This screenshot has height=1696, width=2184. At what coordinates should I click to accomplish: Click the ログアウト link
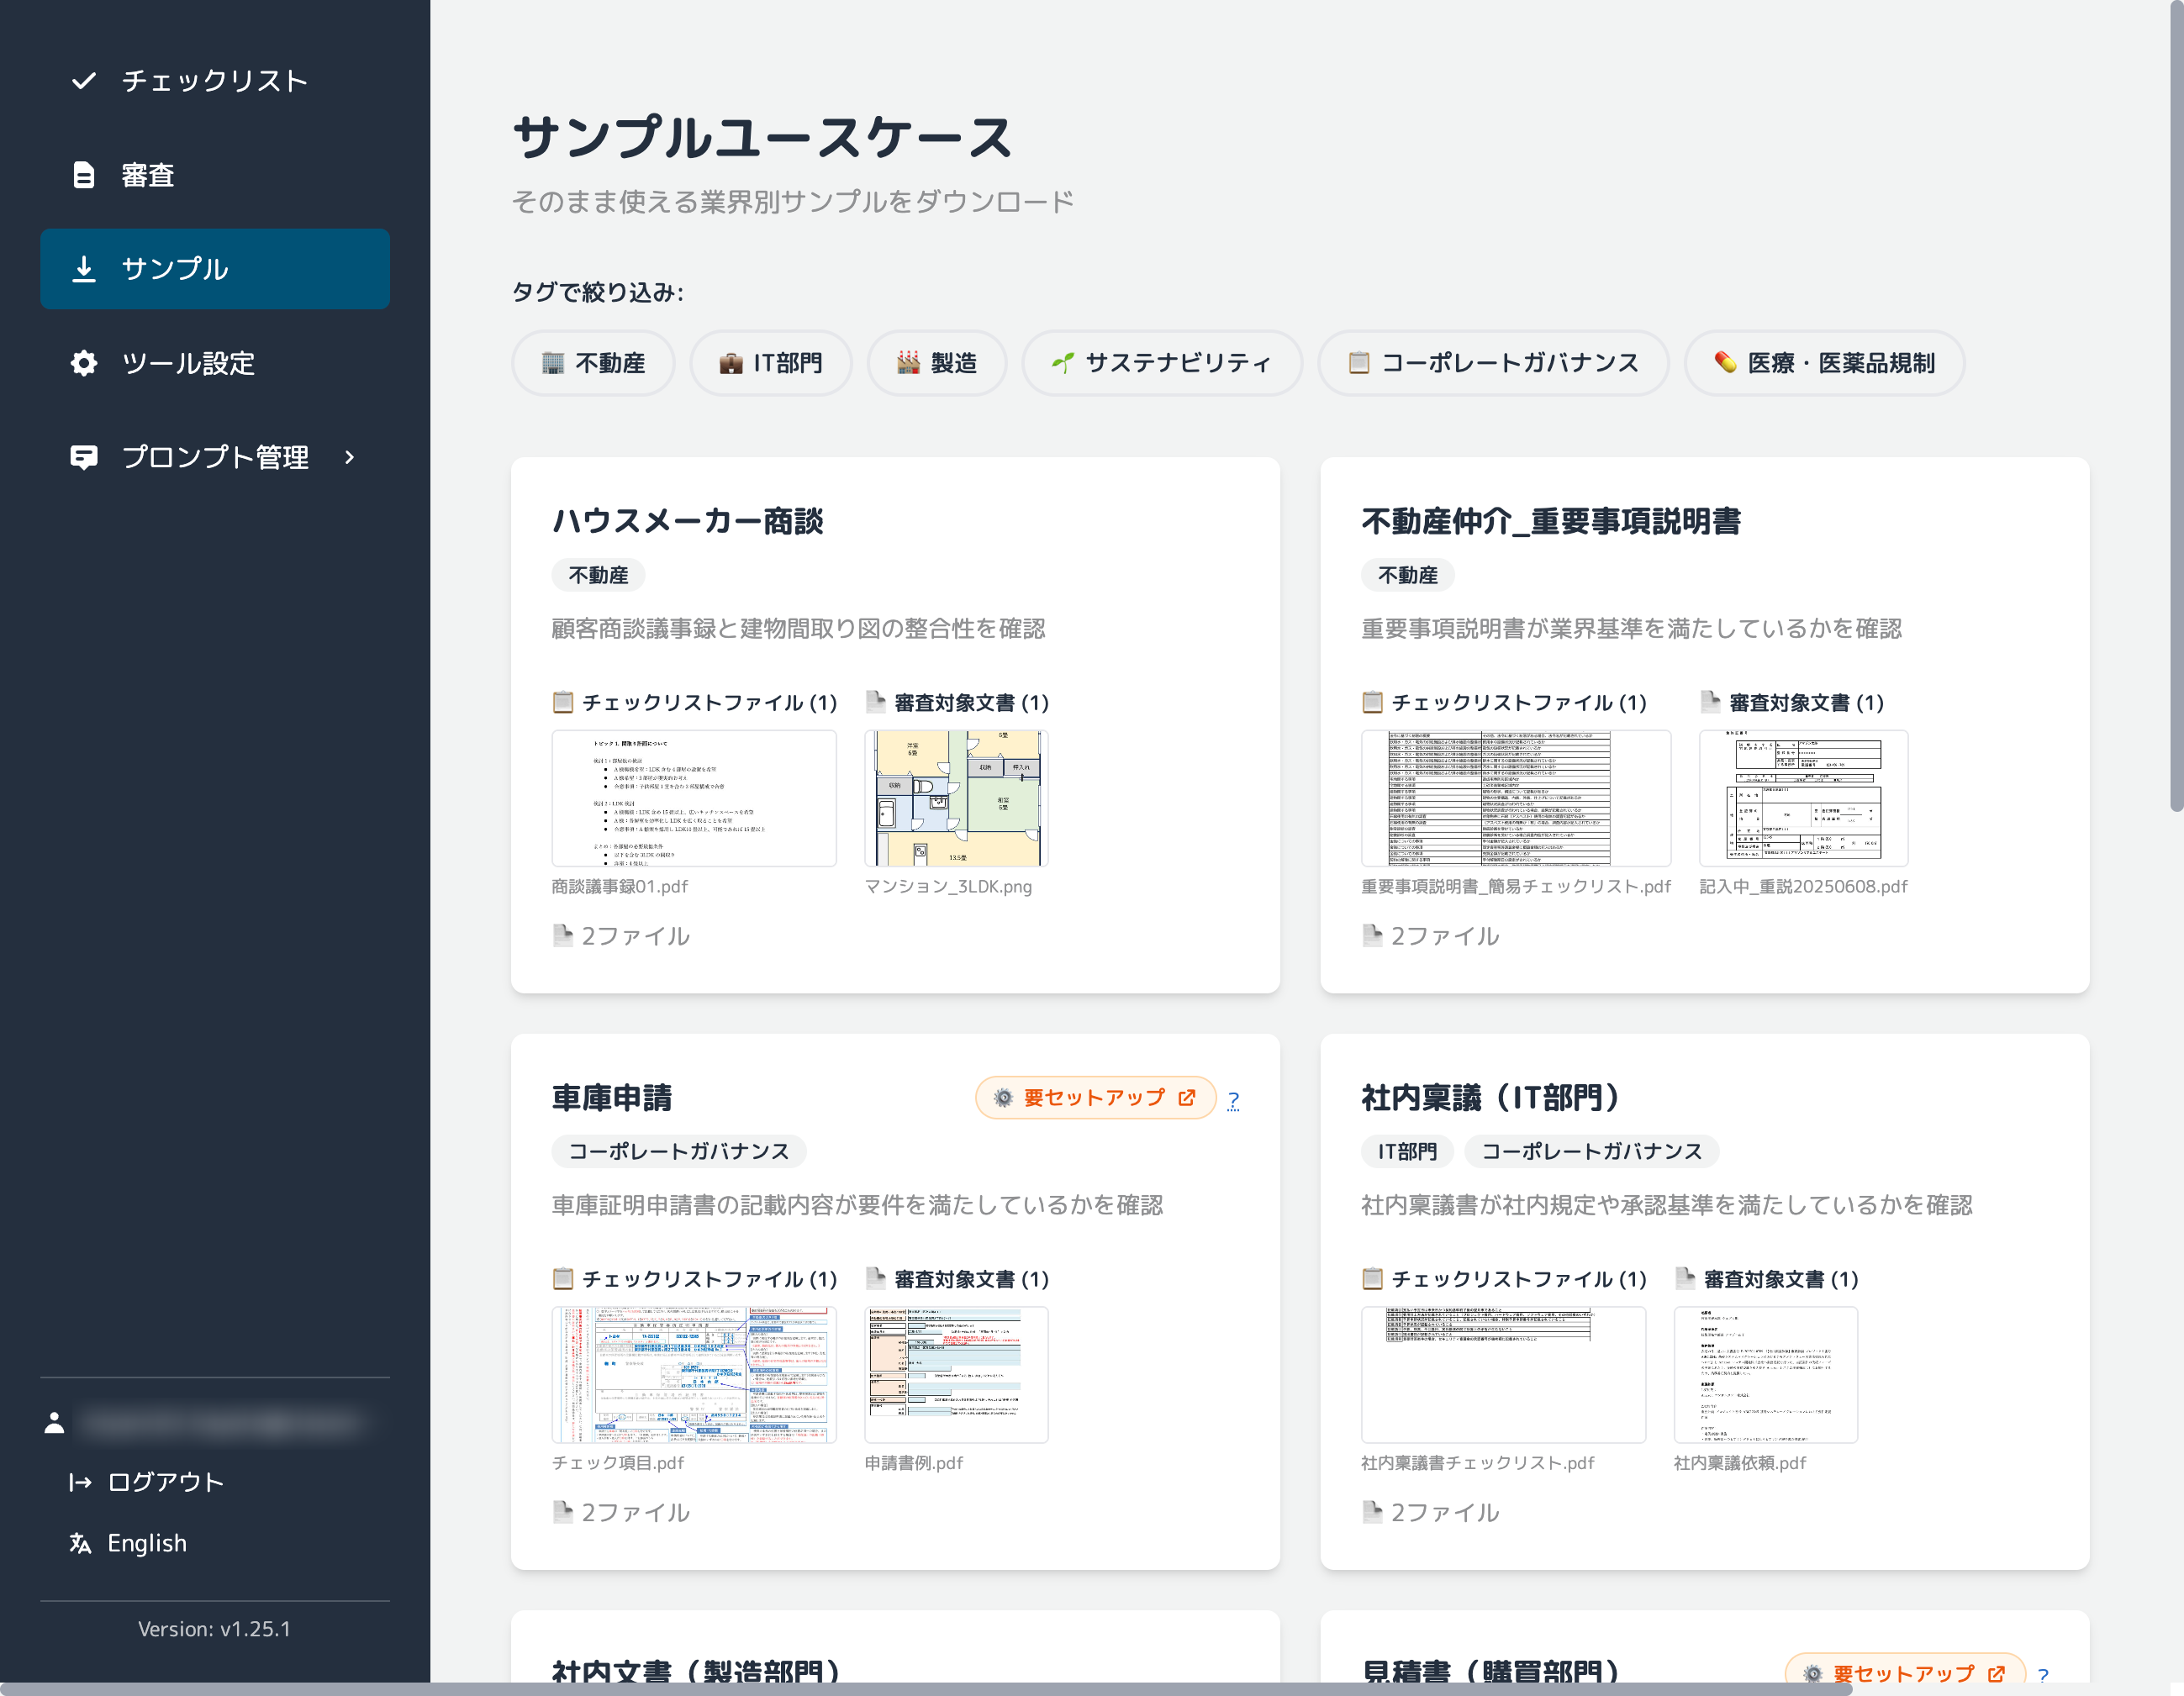click(x=147, y=1482)
